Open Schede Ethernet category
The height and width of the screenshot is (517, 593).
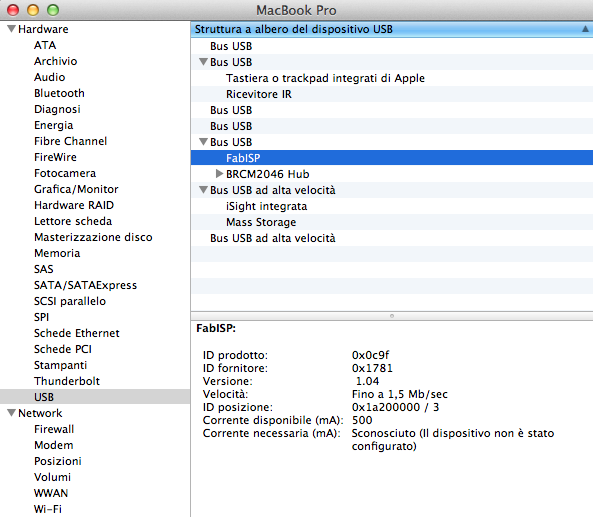77,333
